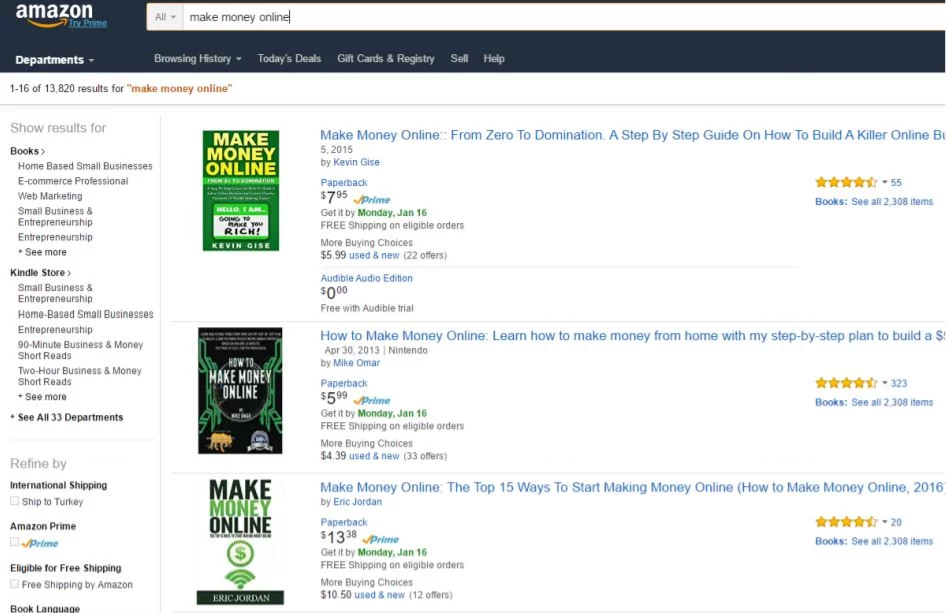This screenshot has width=947, height=613.
Task: Click See all 2,308 items under Eric Jordan's book
Action: tap(892, 541)
